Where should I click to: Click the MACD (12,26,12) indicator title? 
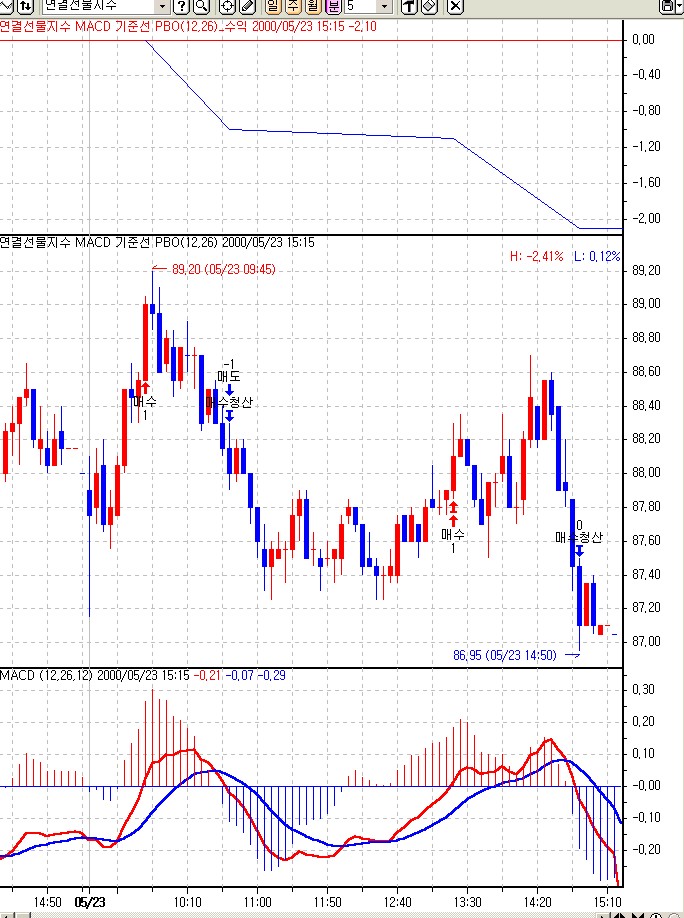46,676
